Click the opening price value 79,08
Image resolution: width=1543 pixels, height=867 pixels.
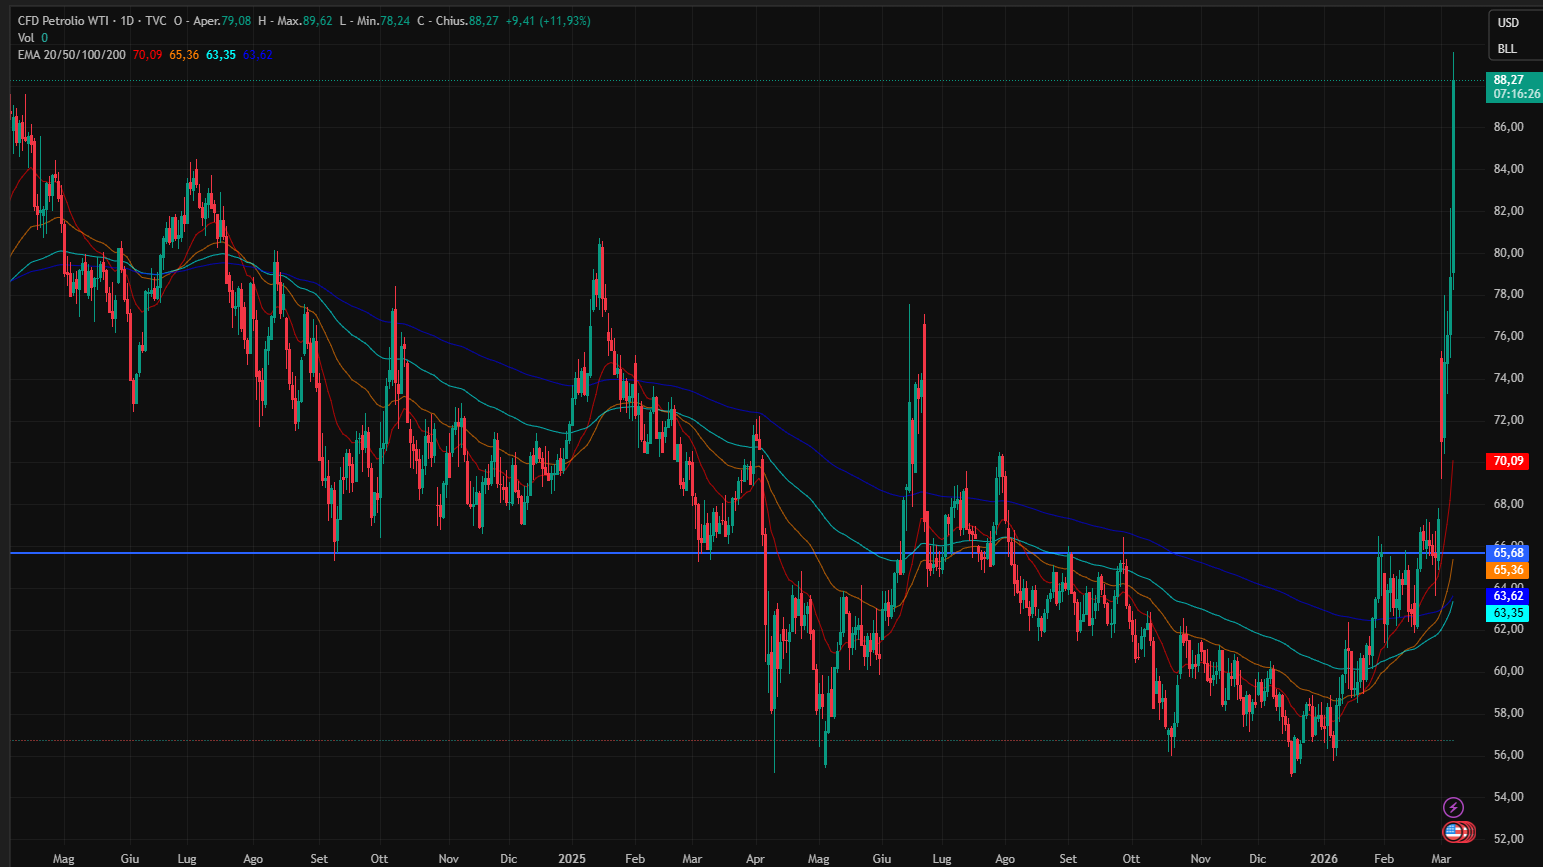[x=237, y=21]
